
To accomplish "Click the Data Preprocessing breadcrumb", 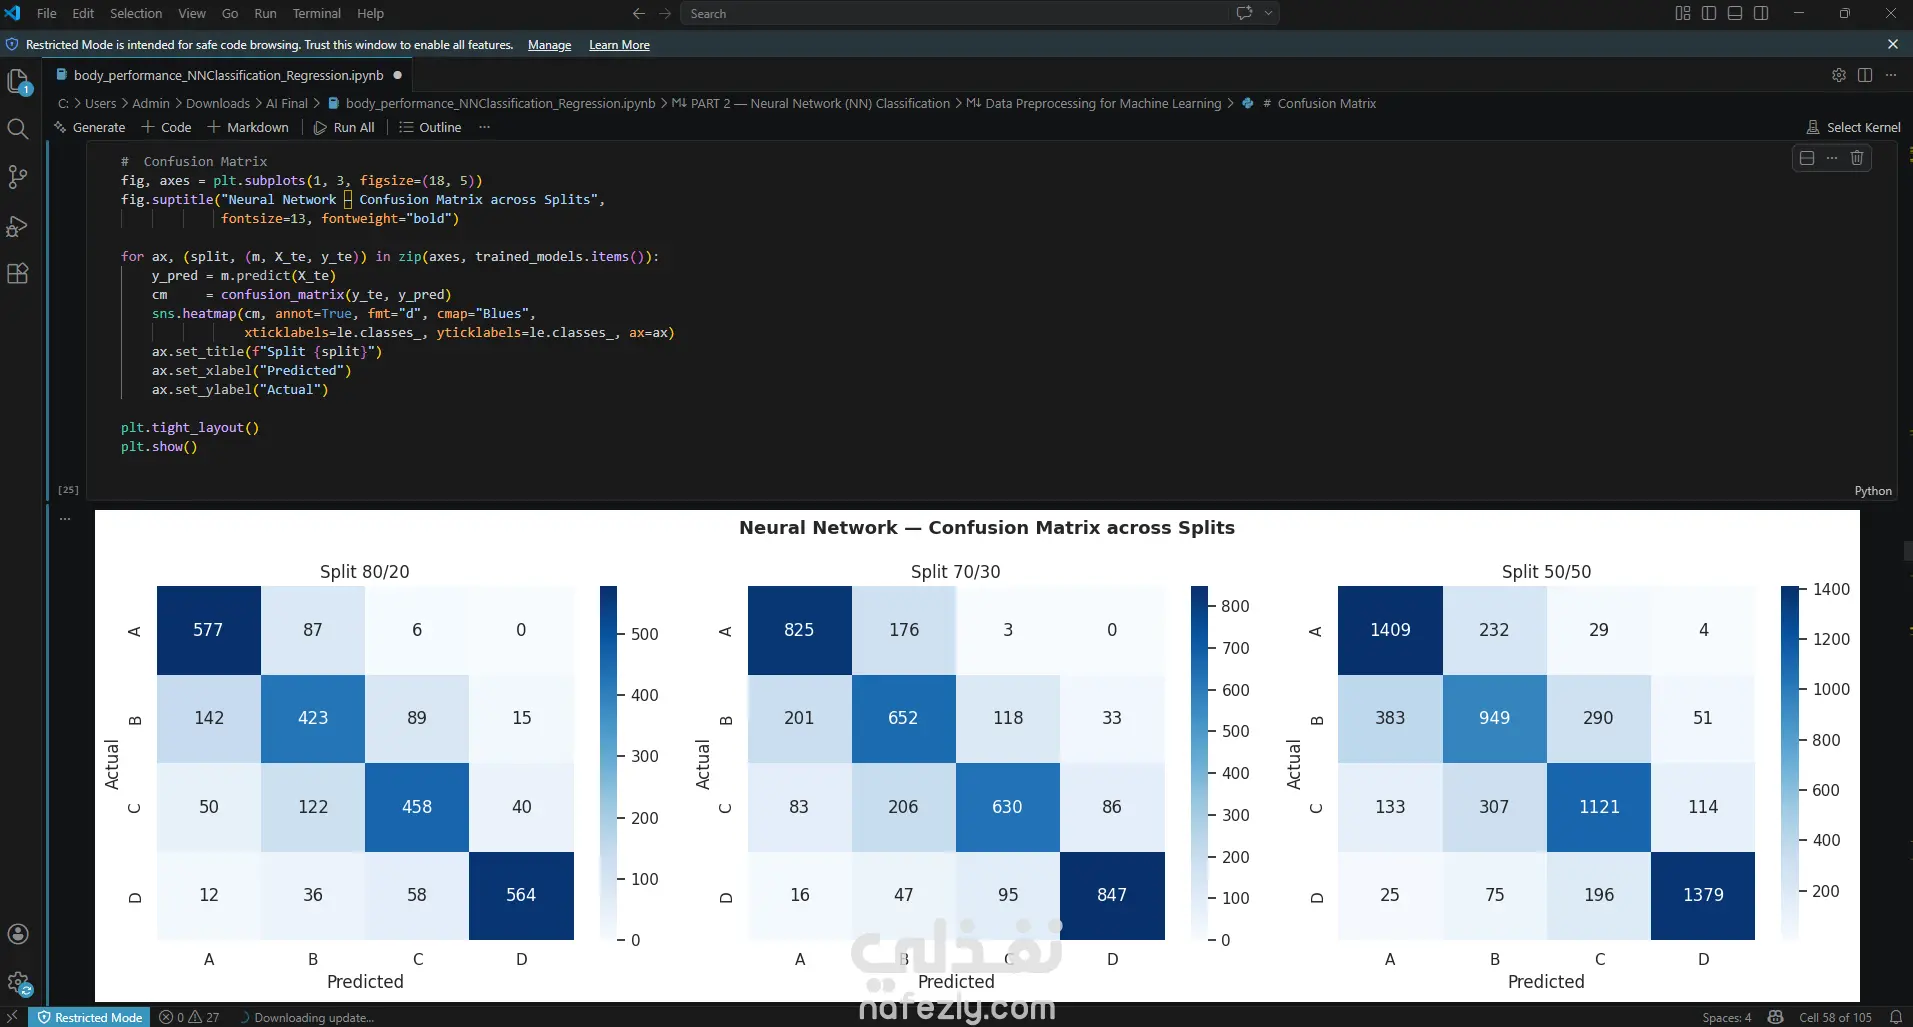I will pyautogui.click(x=1094, y=103).
